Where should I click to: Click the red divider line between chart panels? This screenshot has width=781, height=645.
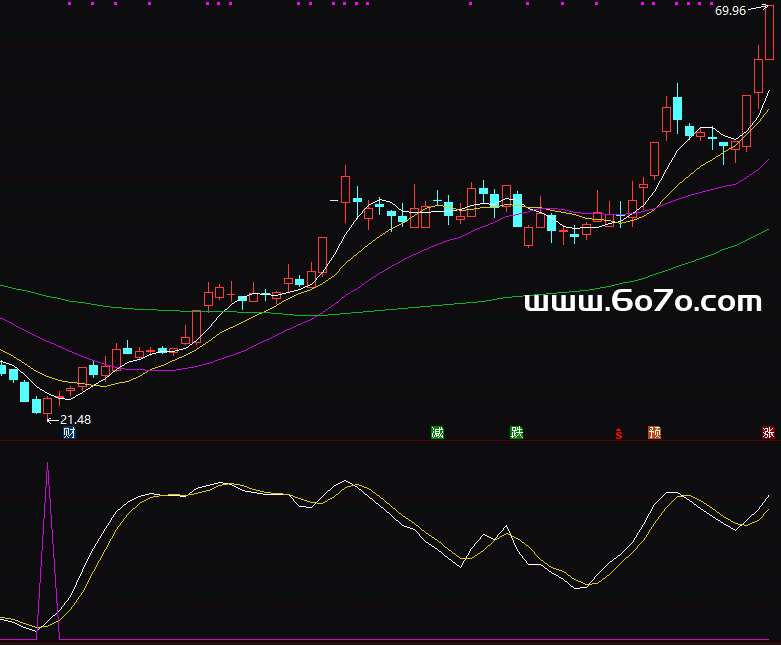coord(390,440)
